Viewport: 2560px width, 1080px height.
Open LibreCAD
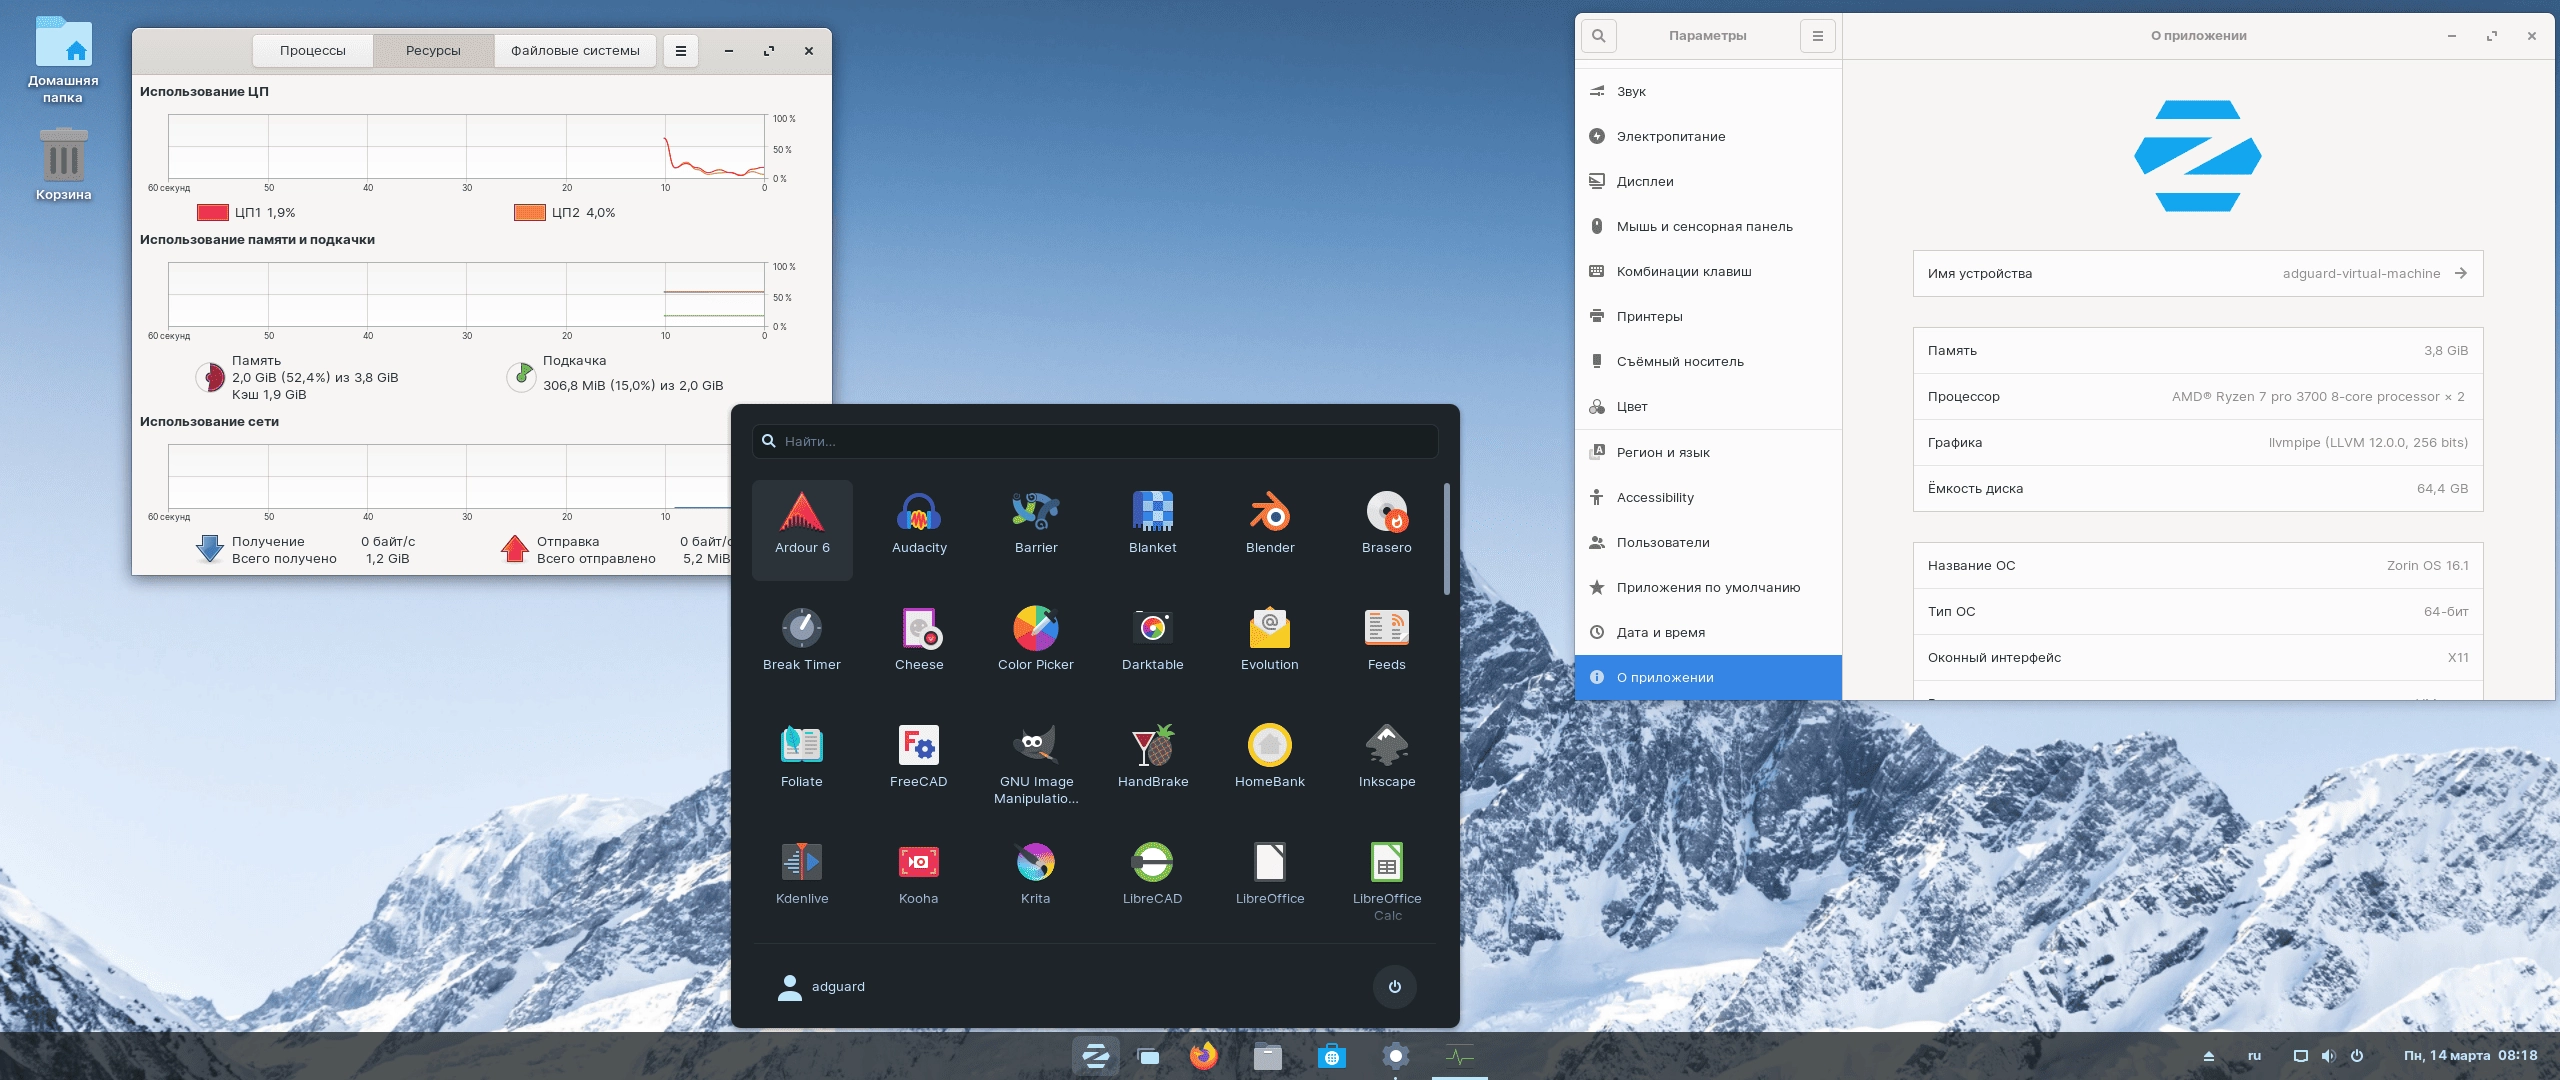(x=1153, y=880)
